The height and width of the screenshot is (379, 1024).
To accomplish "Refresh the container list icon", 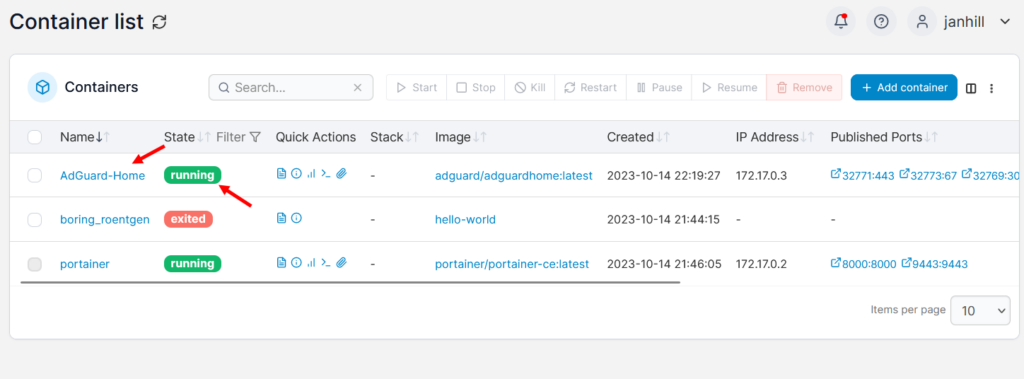I will coord(159,22).
